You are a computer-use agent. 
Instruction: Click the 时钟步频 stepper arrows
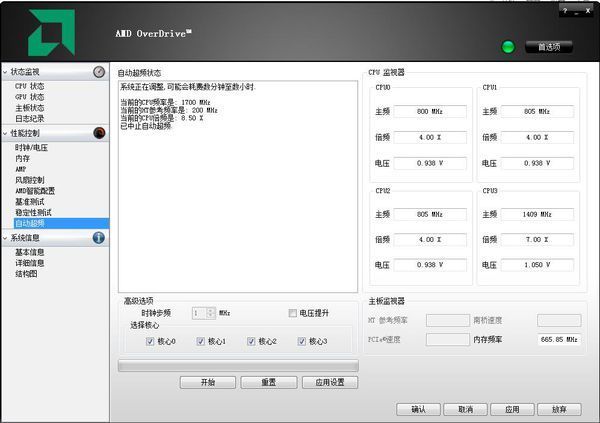pyautogui.click(x=211, y=313)
